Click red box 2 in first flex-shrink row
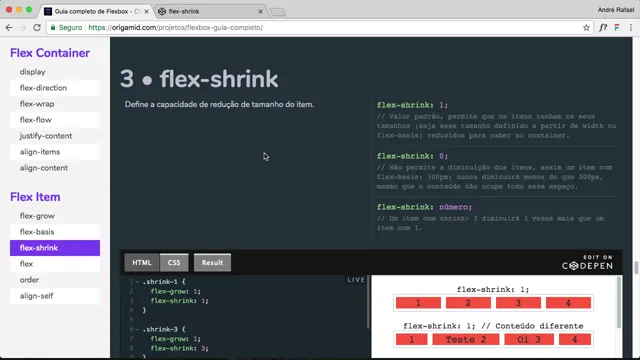This screenshot has height=360, width=640. point(468,303)
